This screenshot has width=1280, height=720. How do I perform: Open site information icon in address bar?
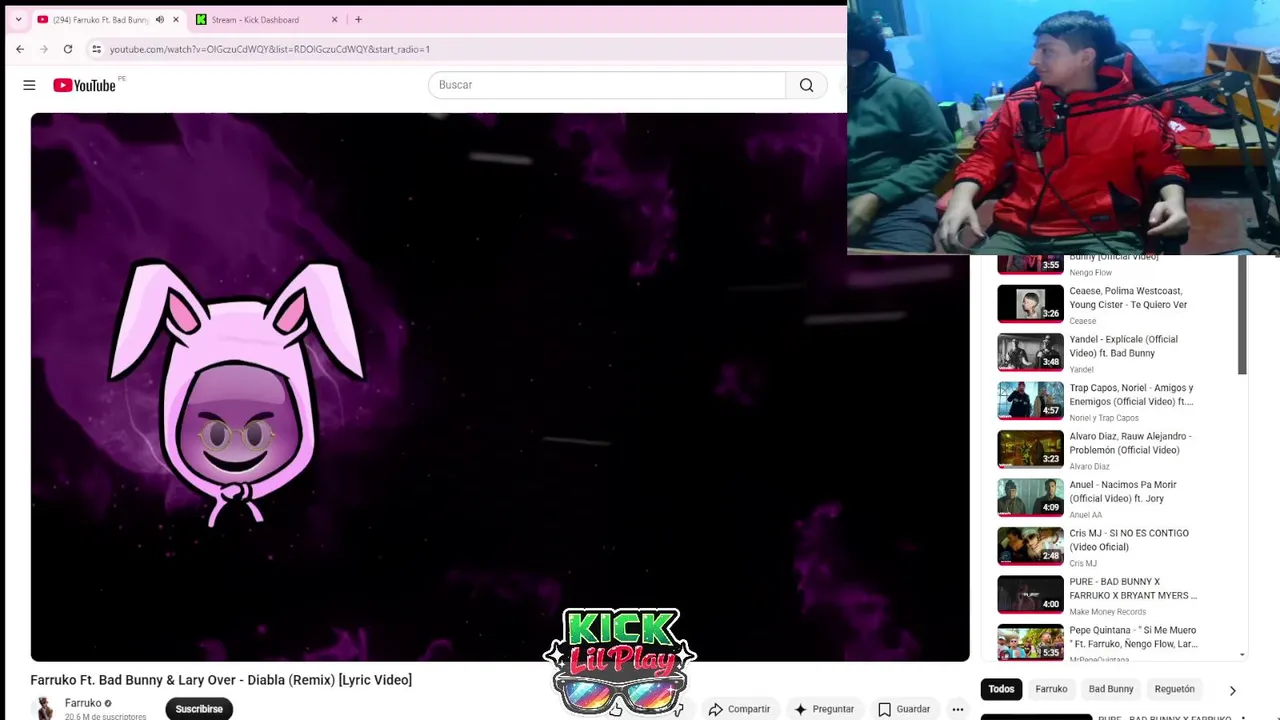coord(96,49)
